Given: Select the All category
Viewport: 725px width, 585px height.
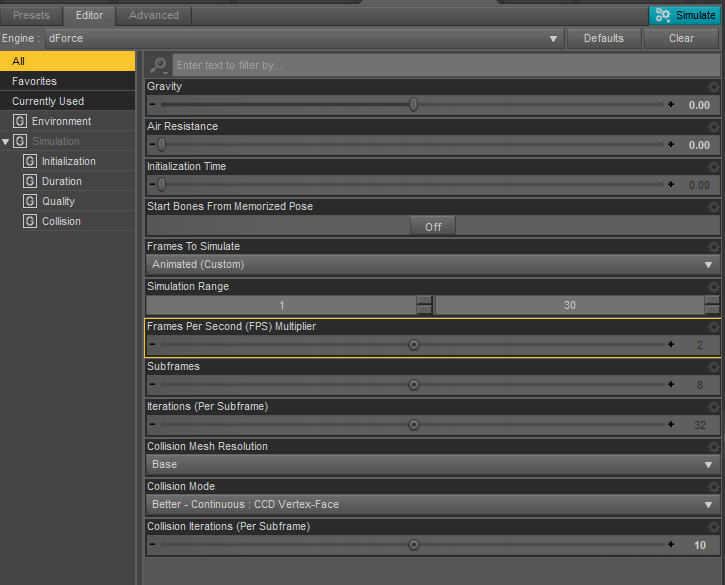Looking at the screenshot, I should pyautogui.click(x=68, y=61).
